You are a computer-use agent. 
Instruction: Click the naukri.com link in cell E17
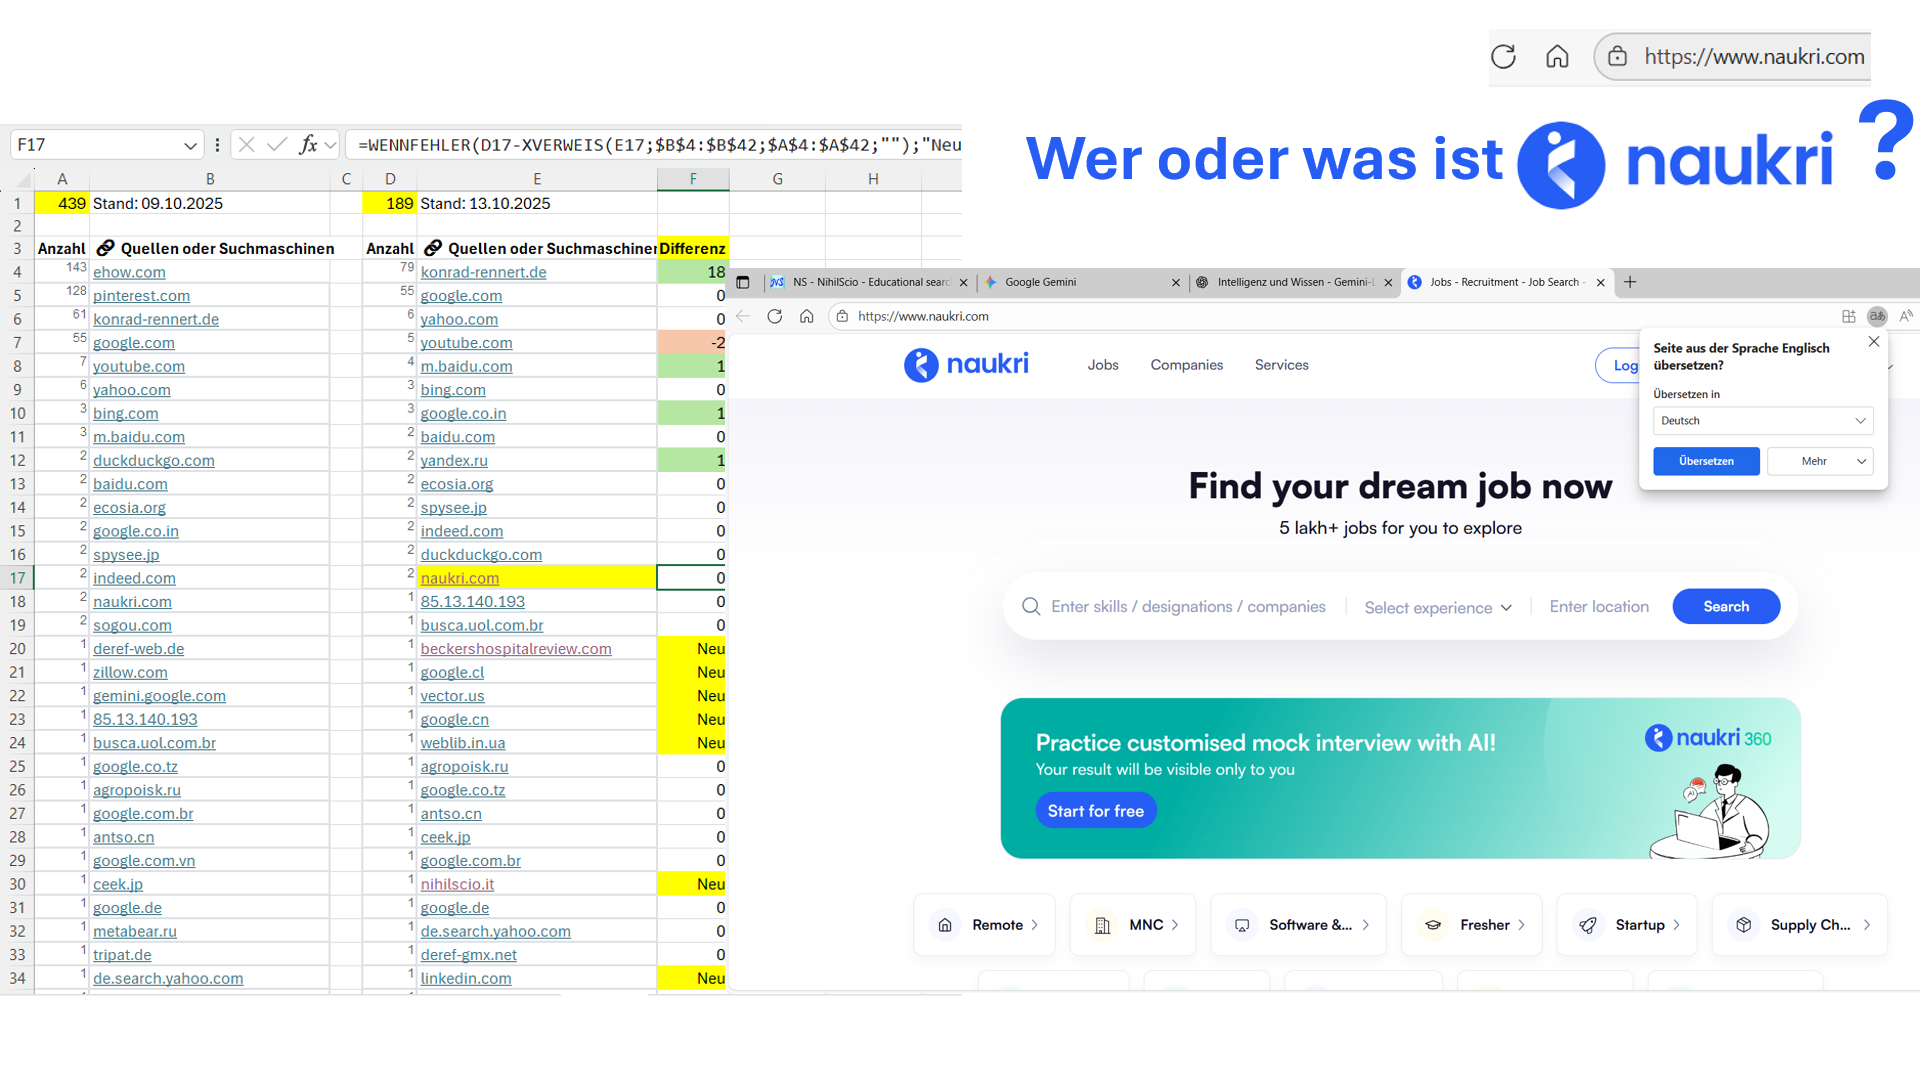coord(459,578)
